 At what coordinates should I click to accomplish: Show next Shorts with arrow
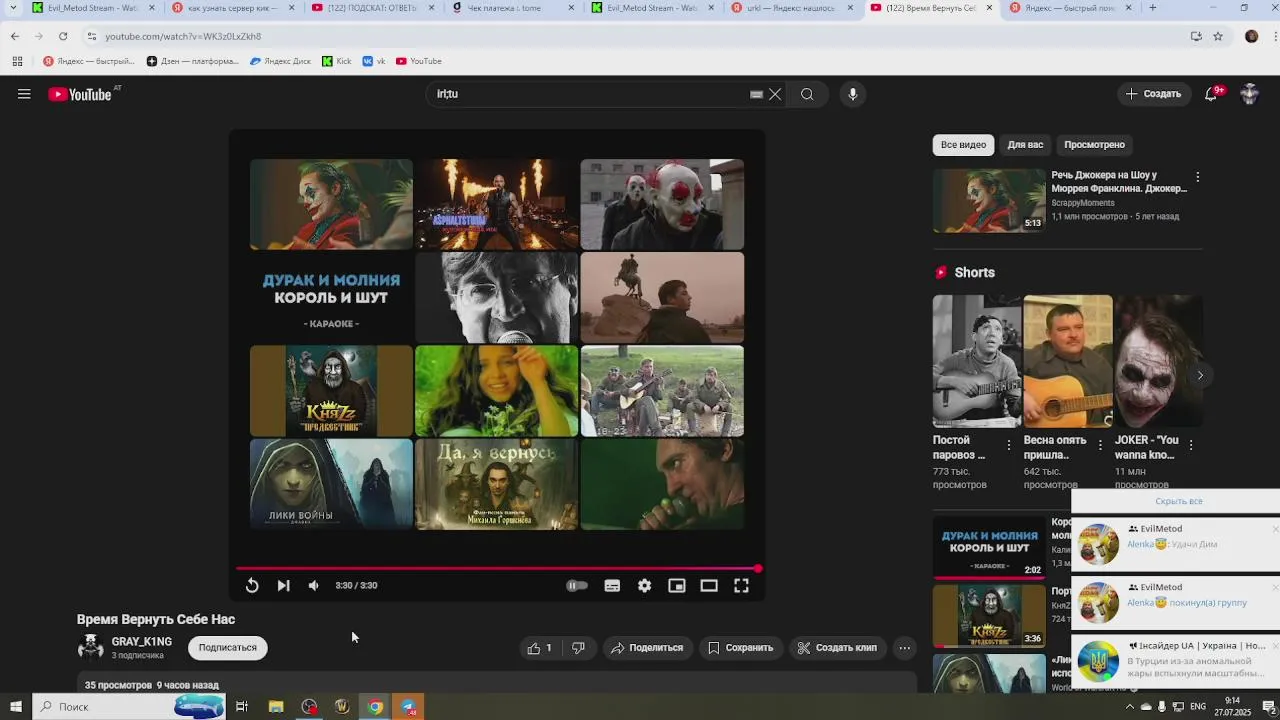(x=1200, y=375)
